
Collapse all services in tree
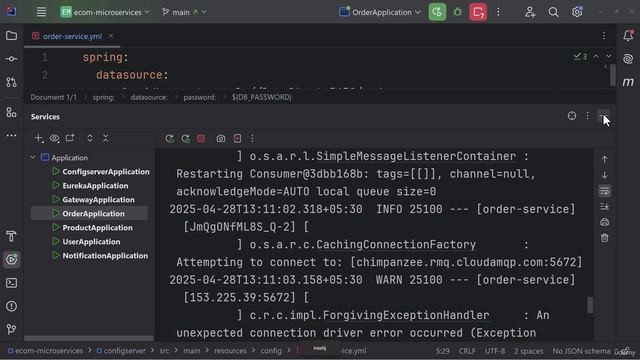106,138
